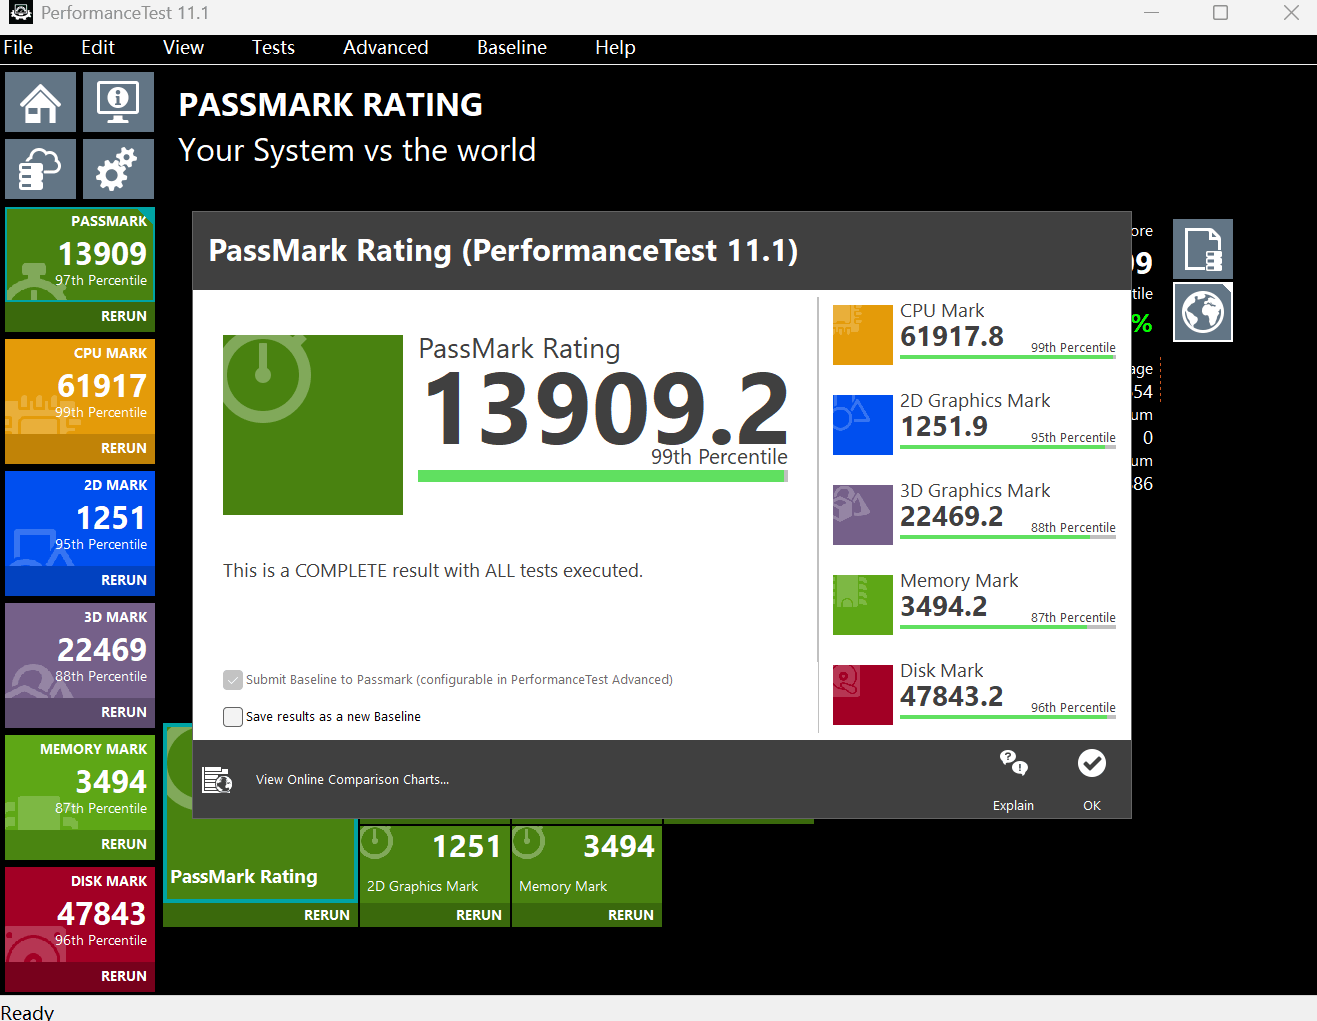The height and width of the screenshot is (1021, 1317).
Task: Click View Online Comparison Charts link
Action: [352, 780]
